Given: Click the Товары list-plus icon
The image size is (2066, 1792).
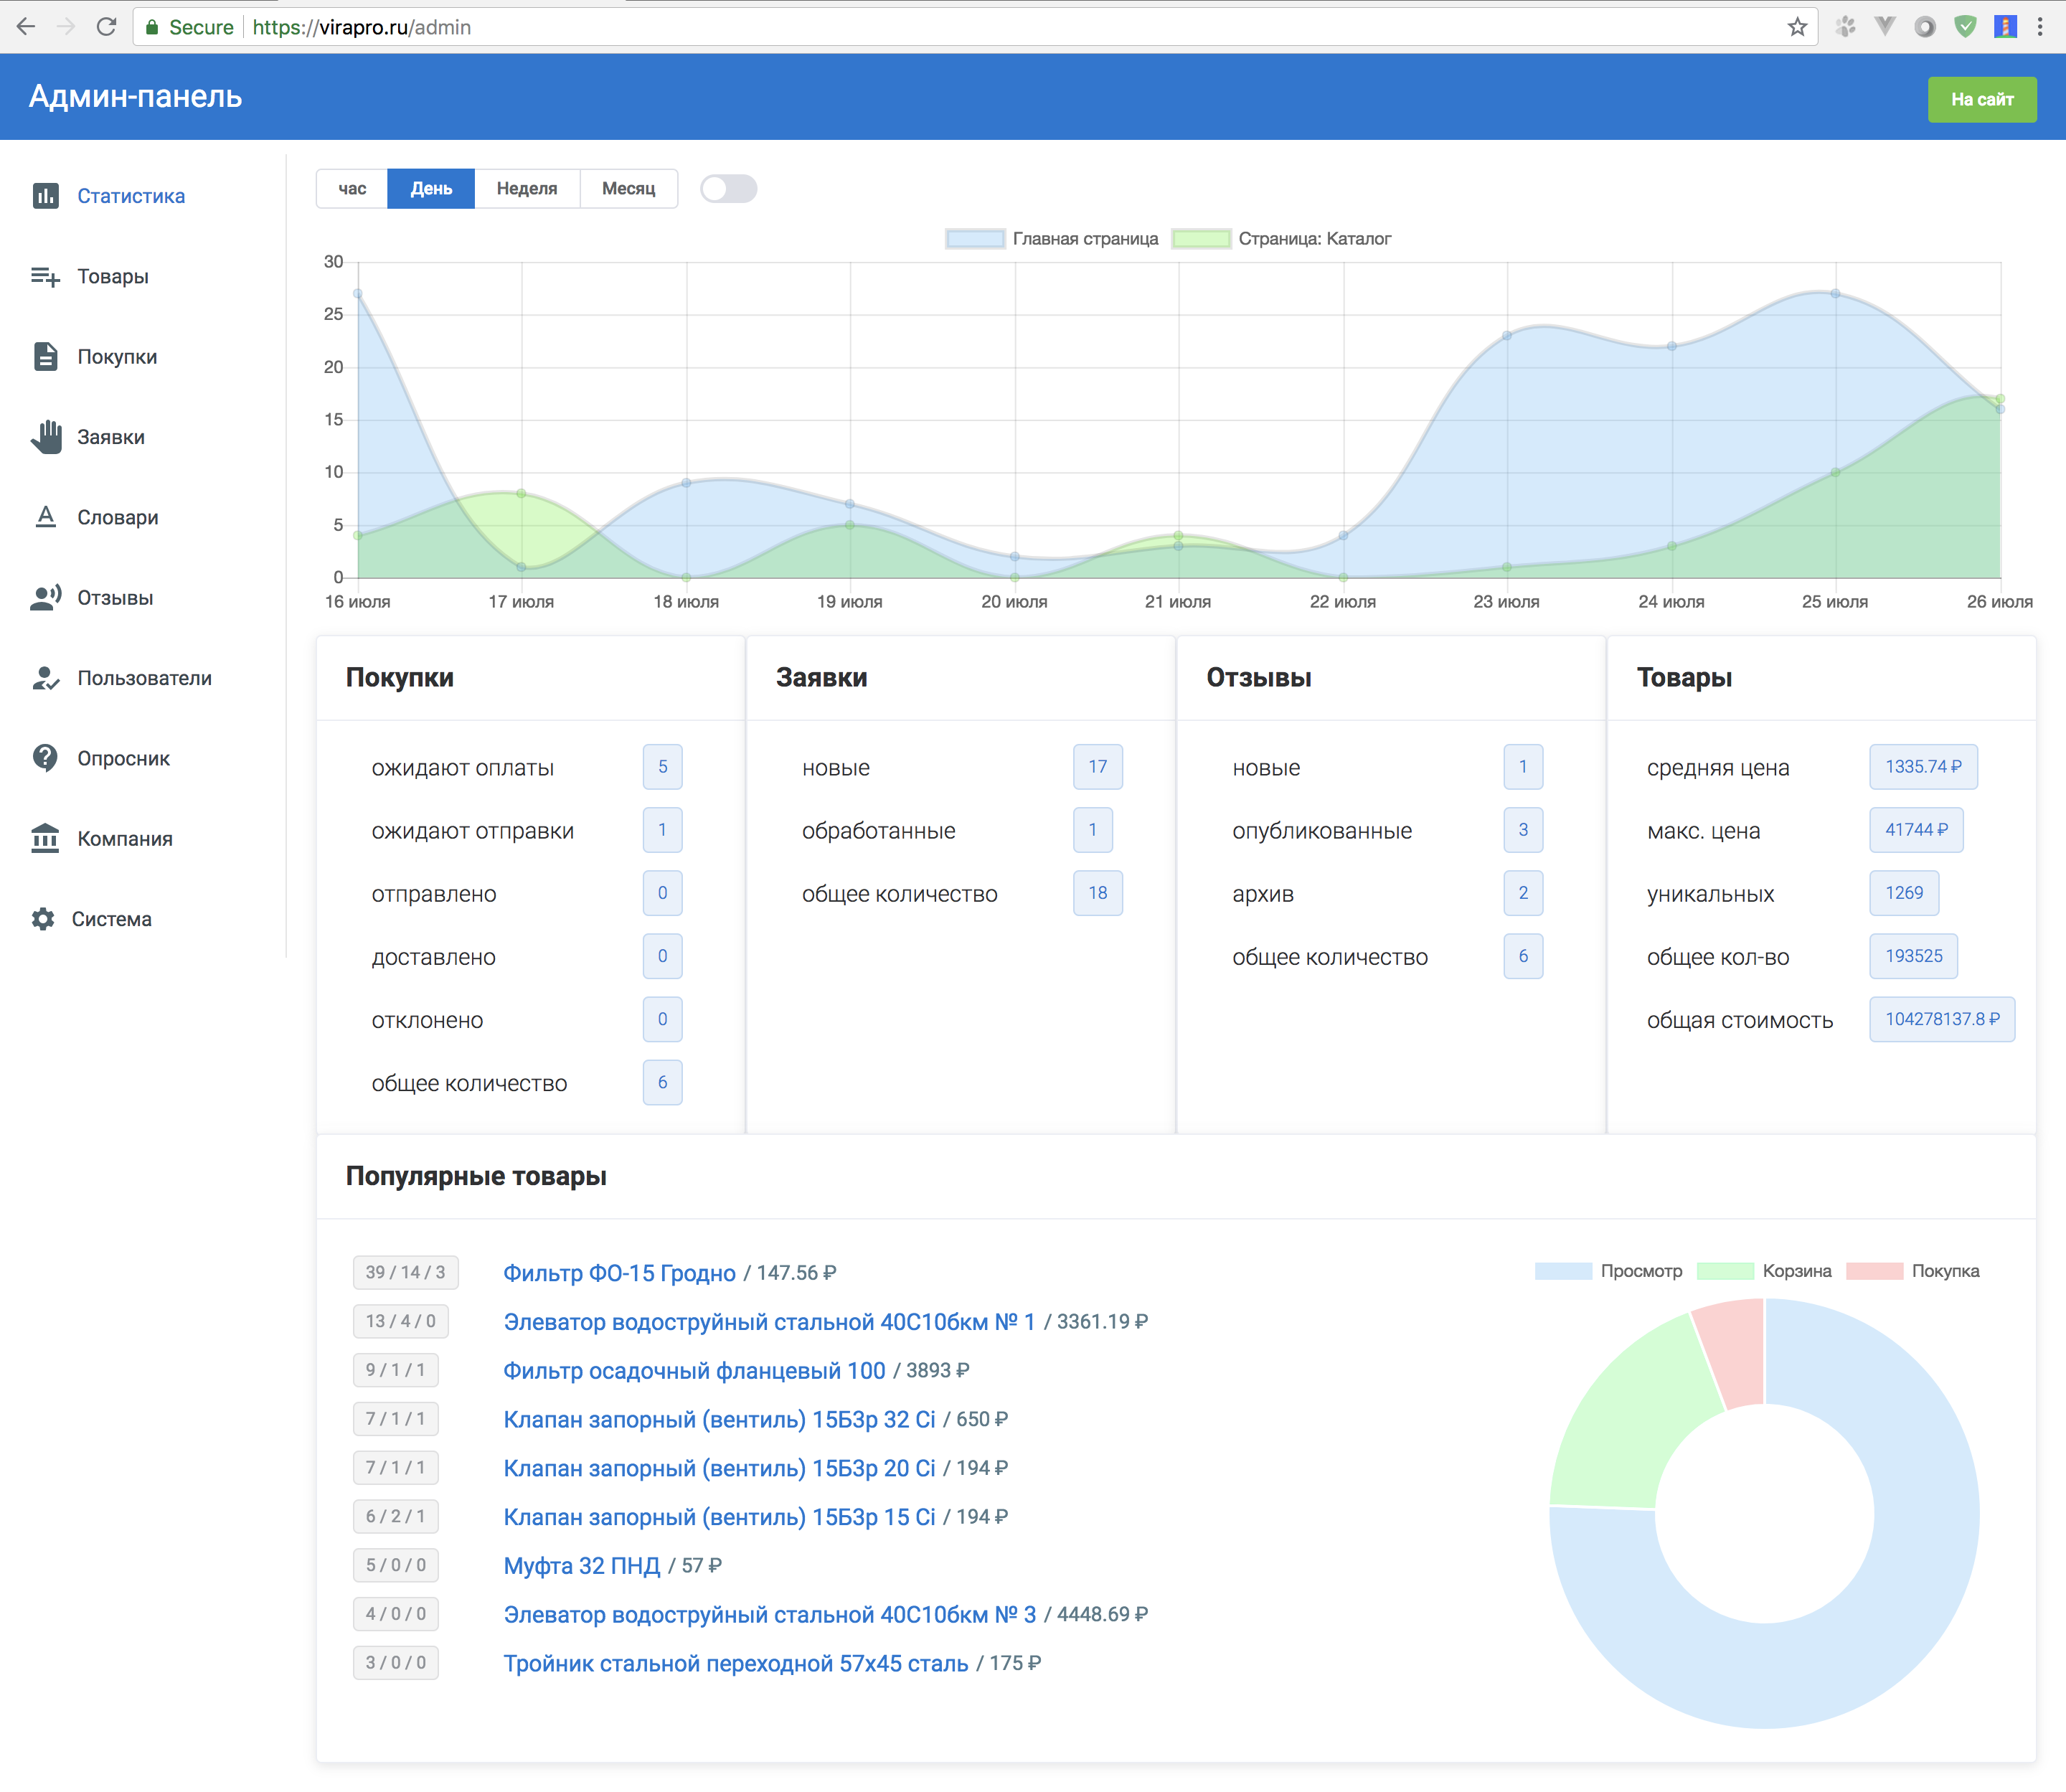Looking at the screenshot, I should (x=45, y=276).
